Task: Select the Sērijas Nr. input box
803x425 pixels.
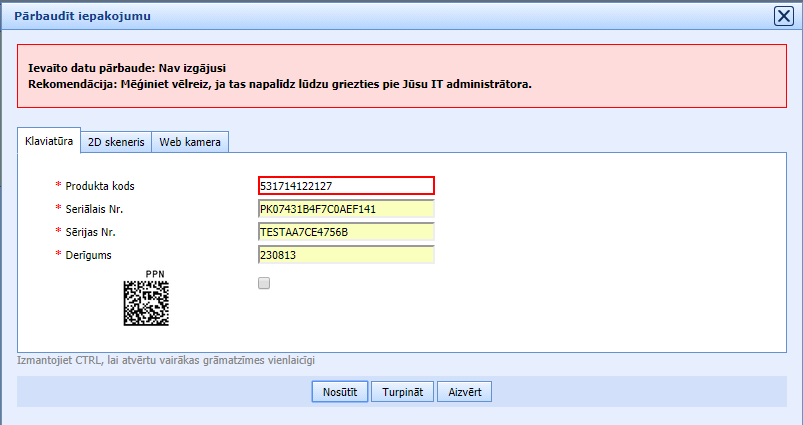Action: click(346, 232)
